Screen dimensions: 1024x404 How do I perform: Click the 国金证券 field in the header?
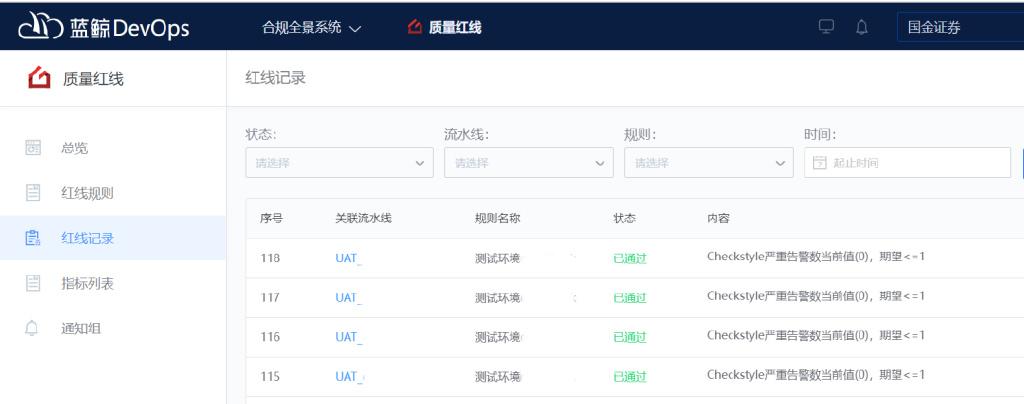(960, 27)
